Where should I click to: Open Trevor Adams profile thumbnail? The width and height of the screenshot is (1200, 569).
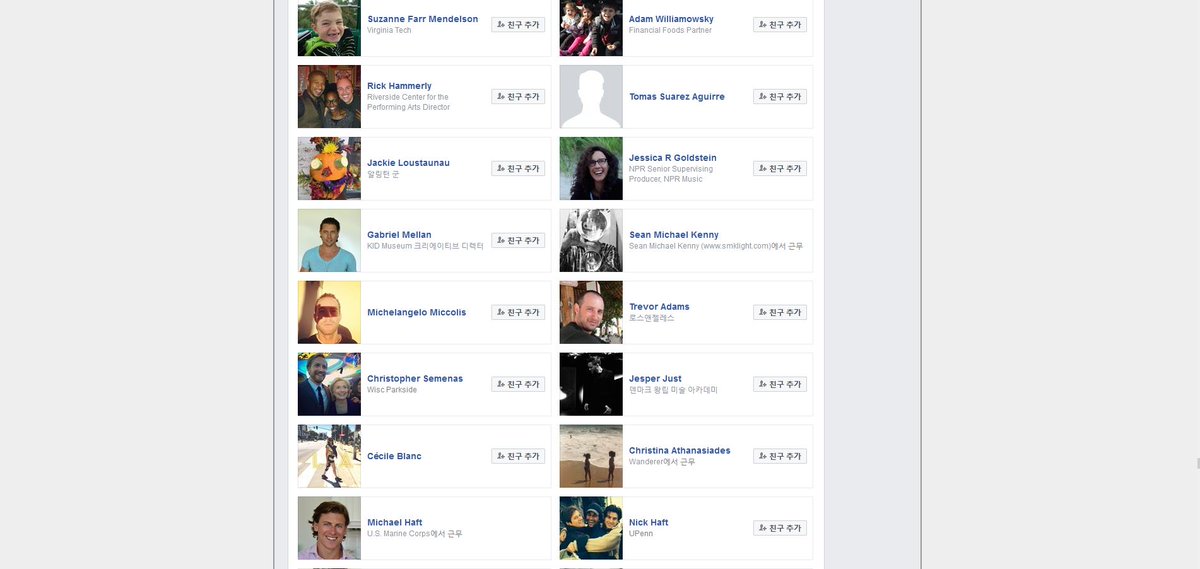[x=591, y=312]
